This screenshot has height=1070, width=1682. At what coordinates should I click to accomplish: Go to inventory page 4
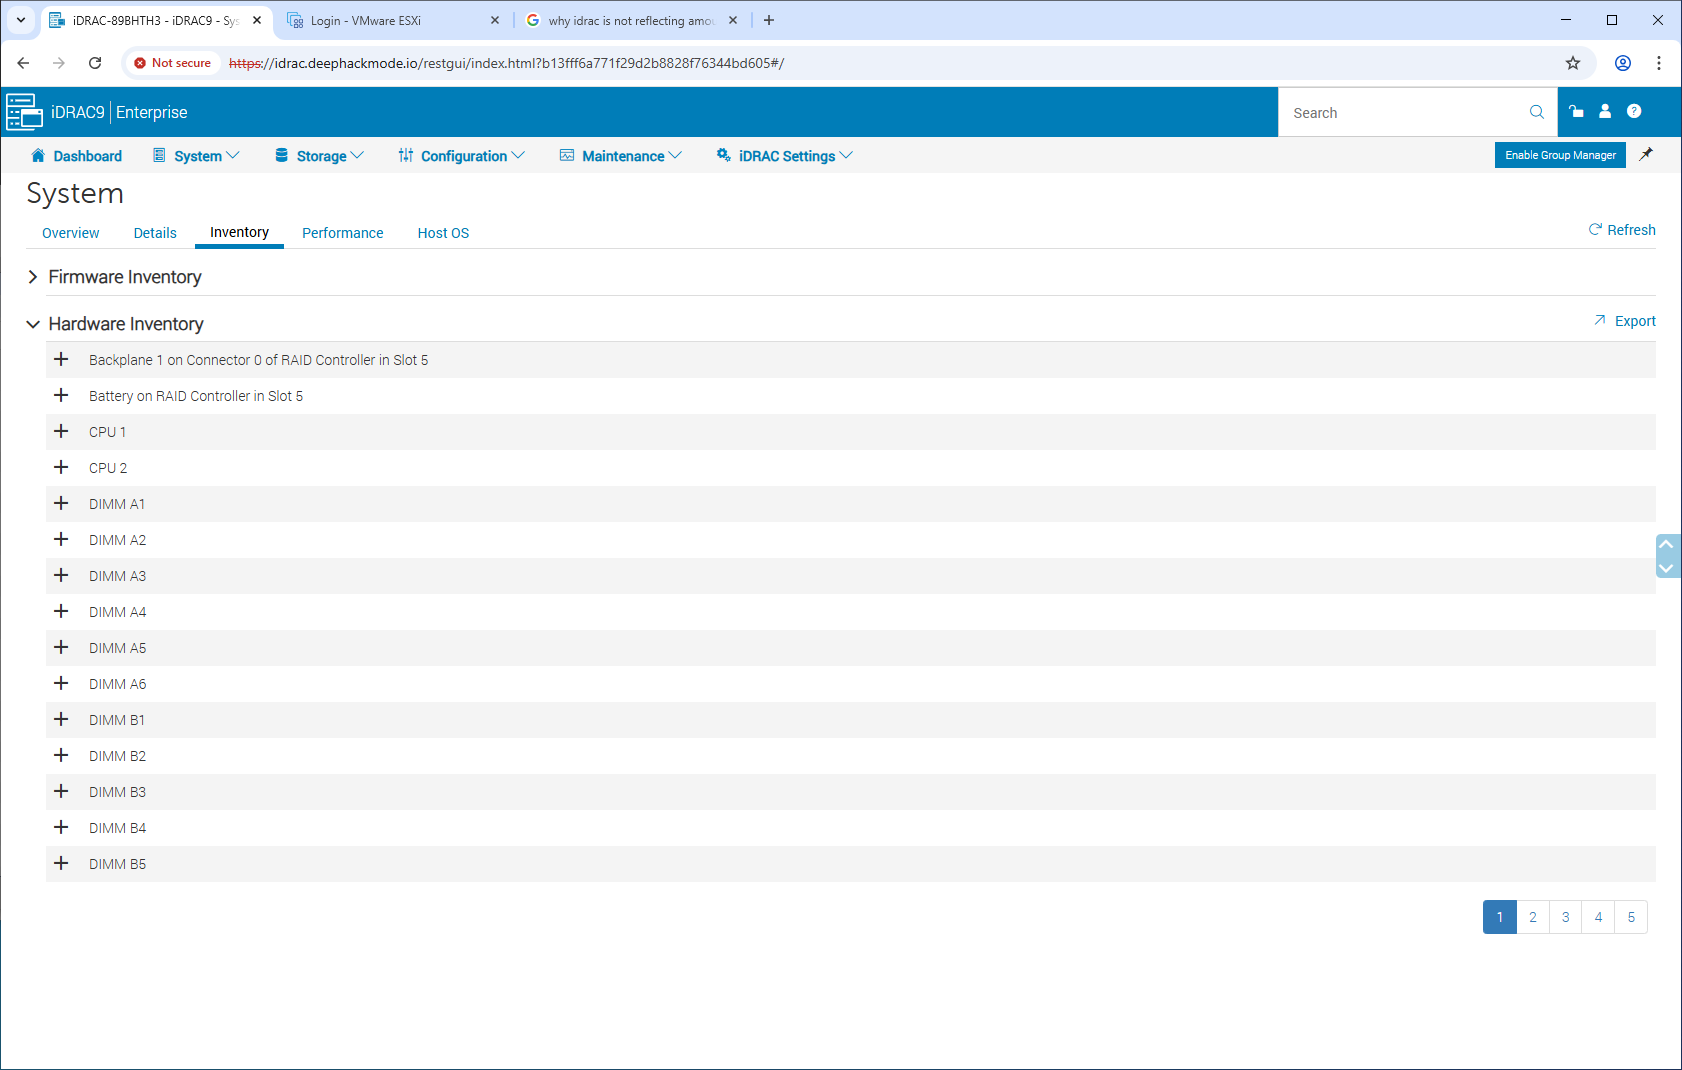tap(1598, 917)
